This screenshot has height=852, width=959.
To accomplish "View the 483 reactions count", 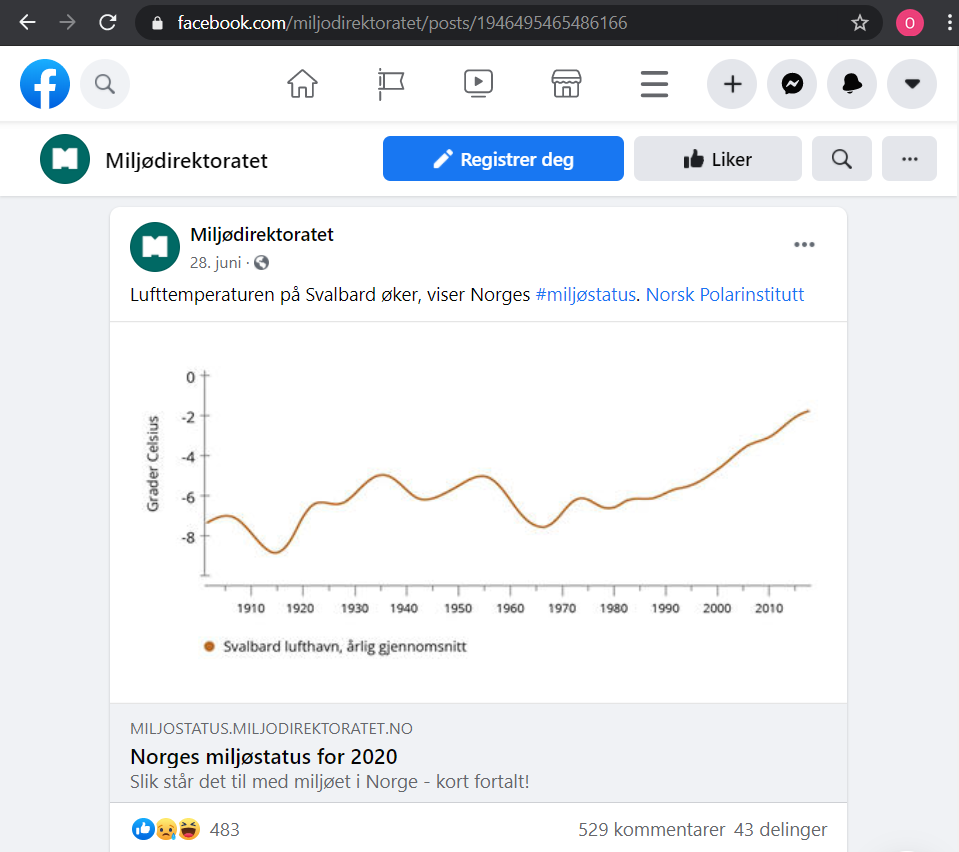I will 224,830.
